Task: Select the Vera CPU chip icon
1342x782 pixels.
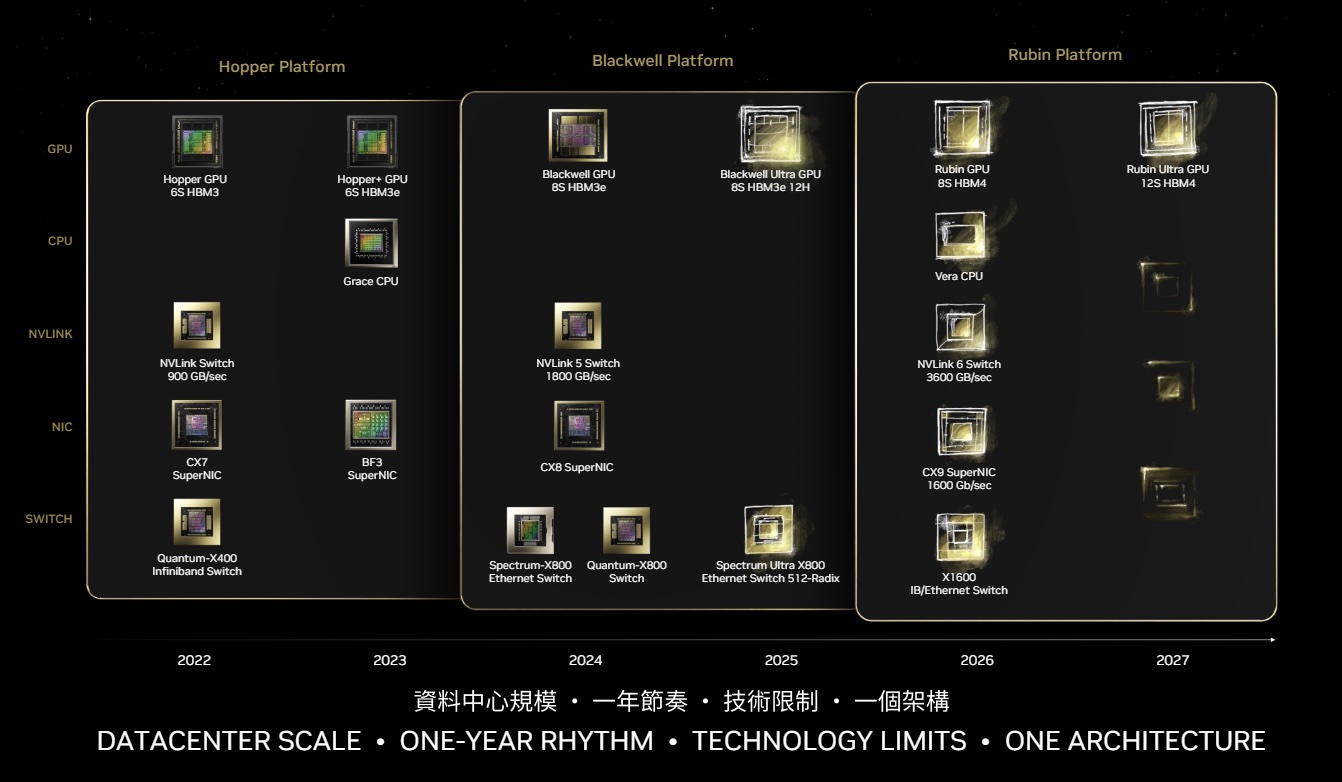Action: tap(960, 234)
